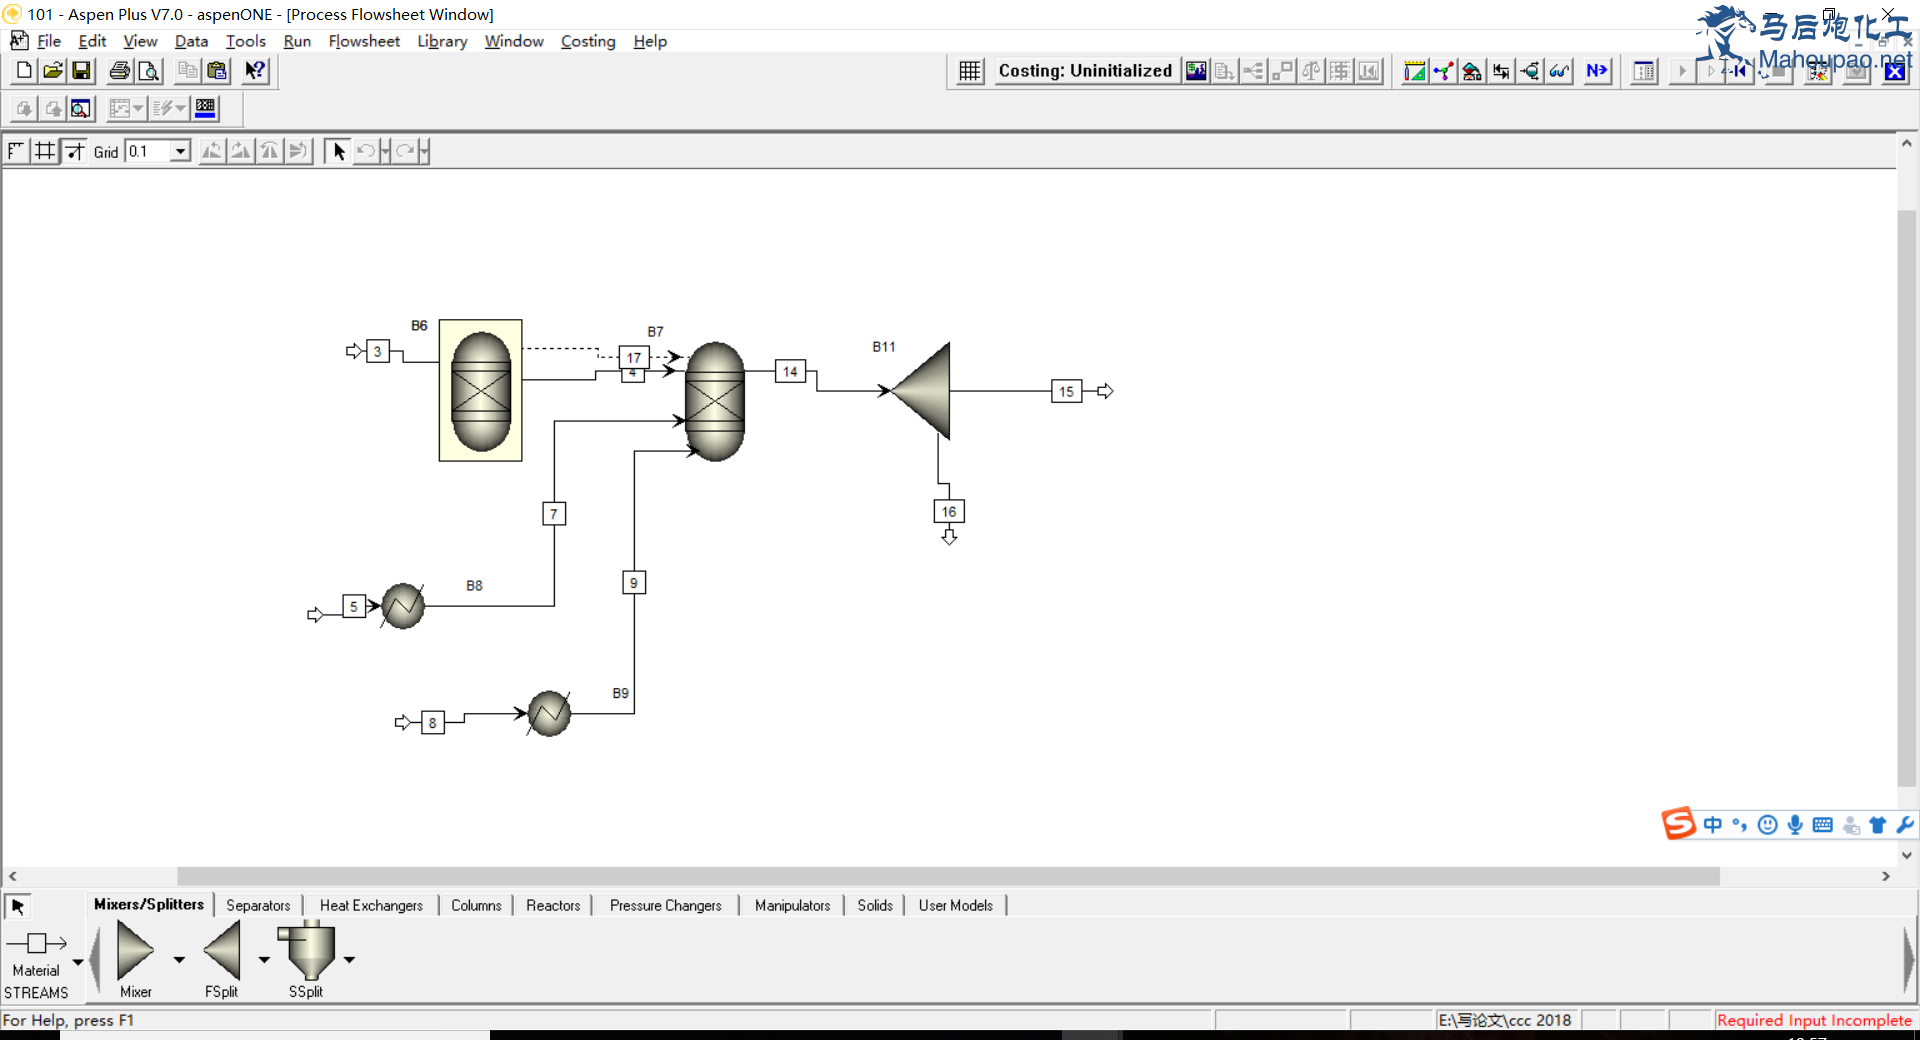Click the grid table icon left of Costing

(x=969, y=71)
